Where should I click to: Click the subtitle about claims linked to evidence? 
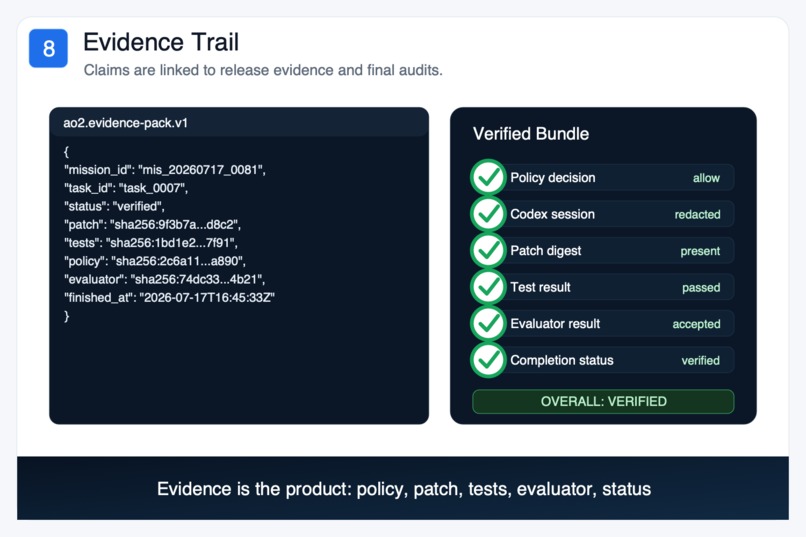263,70
